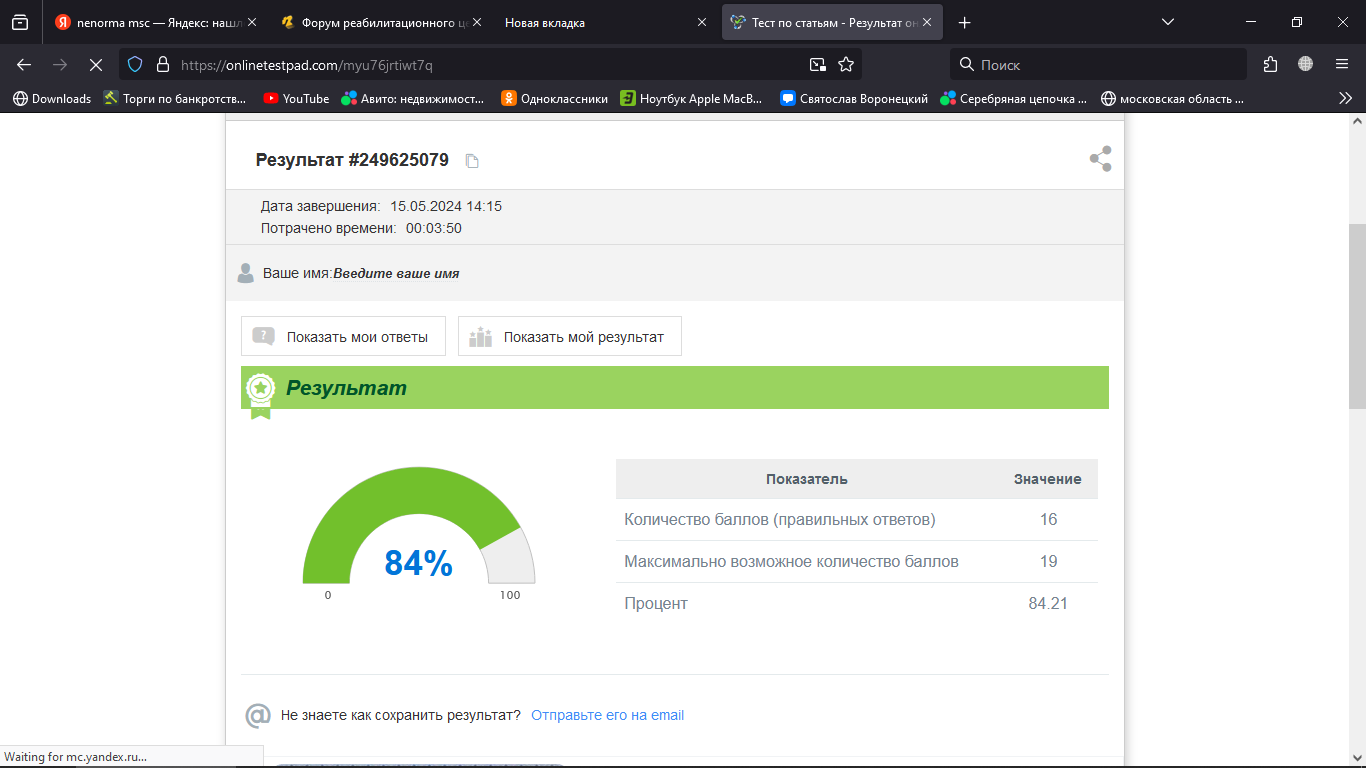The width and height of the screenshot is (1366, 768).
Task: Click the share icon beside the result header
Action: coord(1100,159)
